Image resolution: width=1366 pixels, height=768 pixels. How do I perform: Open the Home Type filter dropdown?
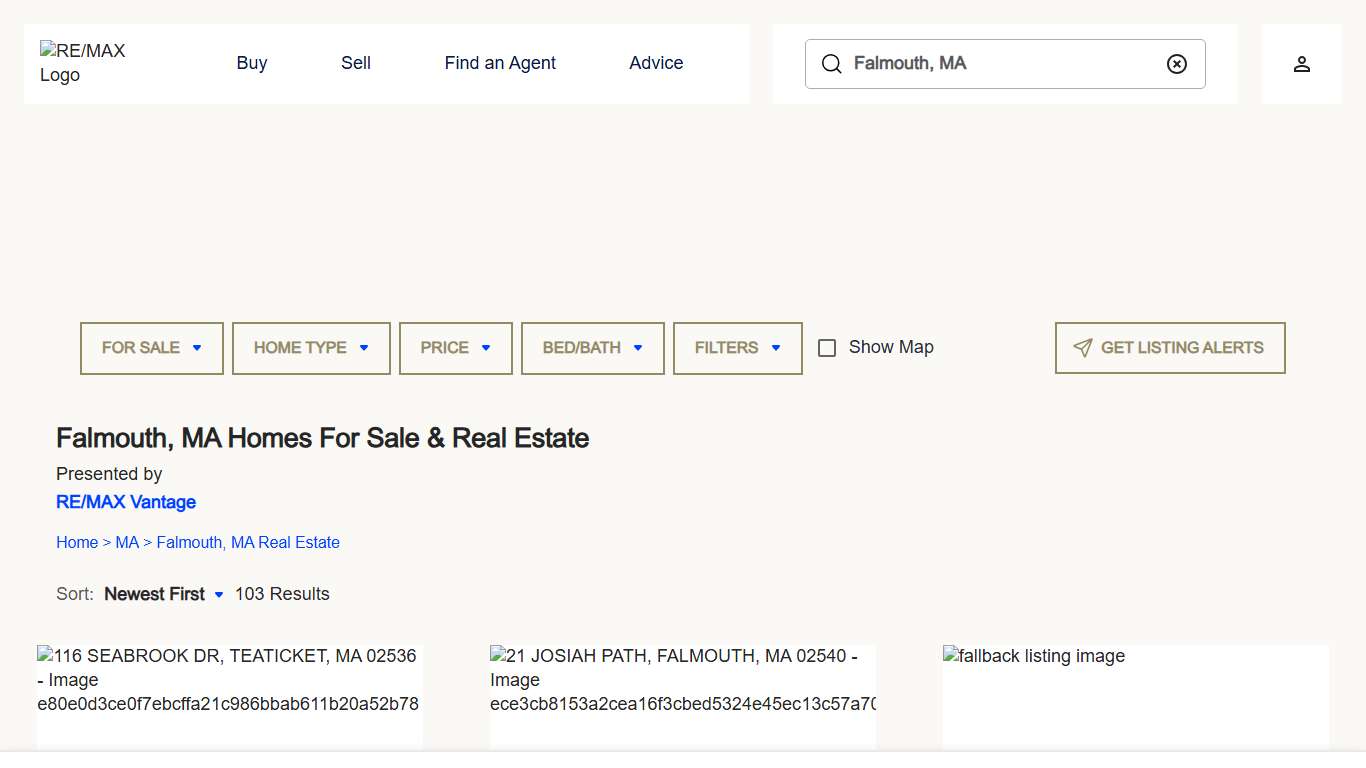311,348
